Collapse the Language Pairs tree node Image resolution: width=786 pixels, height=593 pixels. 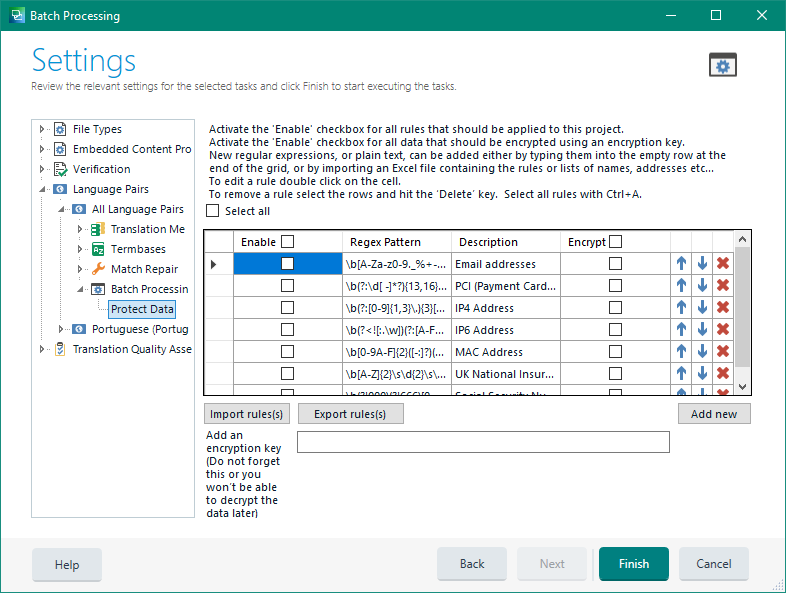42,189
